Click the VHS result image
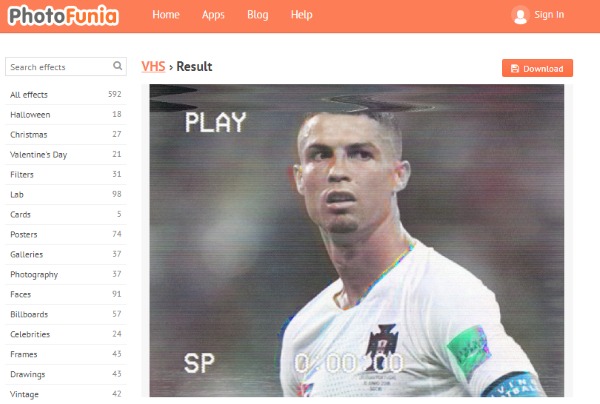 coord(357,241)
